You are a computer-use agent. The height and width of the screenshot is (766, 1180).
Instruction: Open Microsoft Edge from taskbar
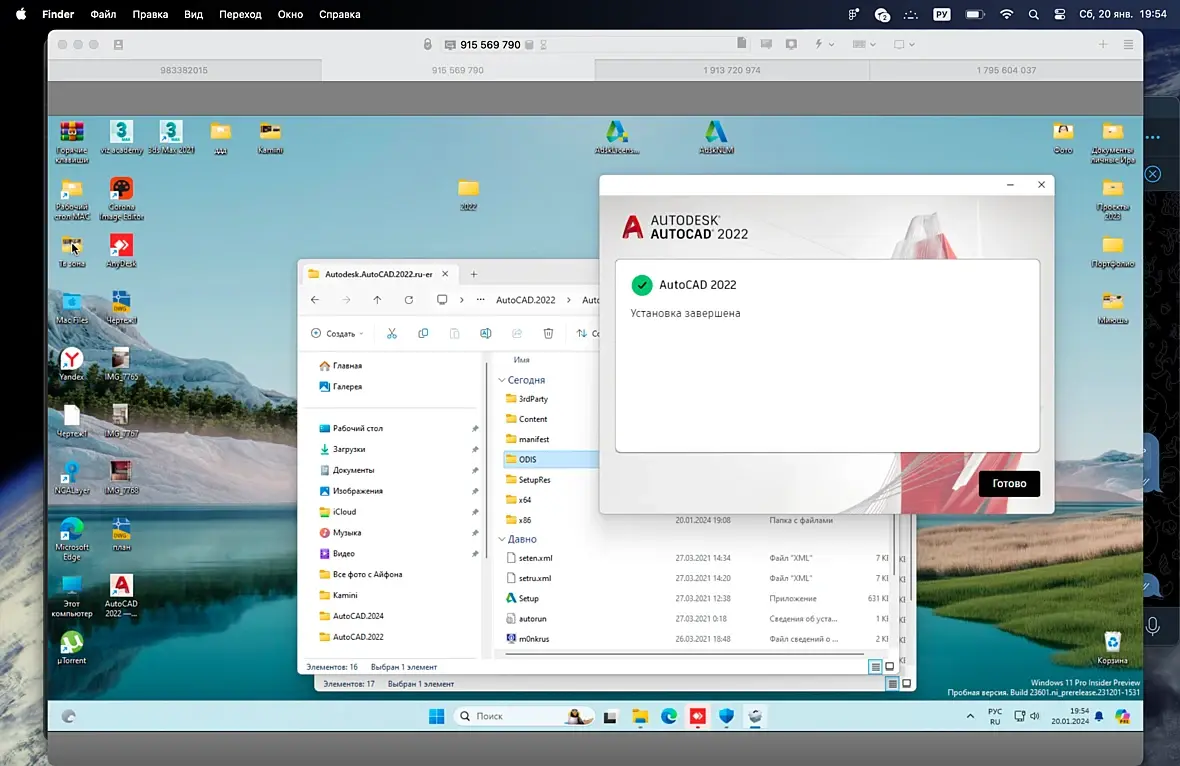(x=669, y=716)
